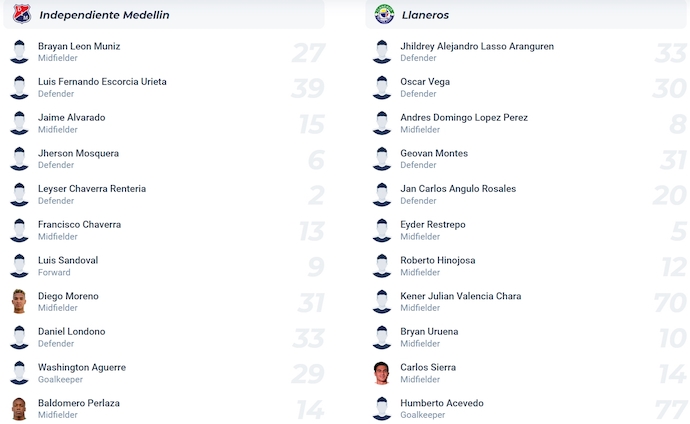
Task: Click Brayan Leon Muniz's avatar icon
Action: tap(19, 52)
